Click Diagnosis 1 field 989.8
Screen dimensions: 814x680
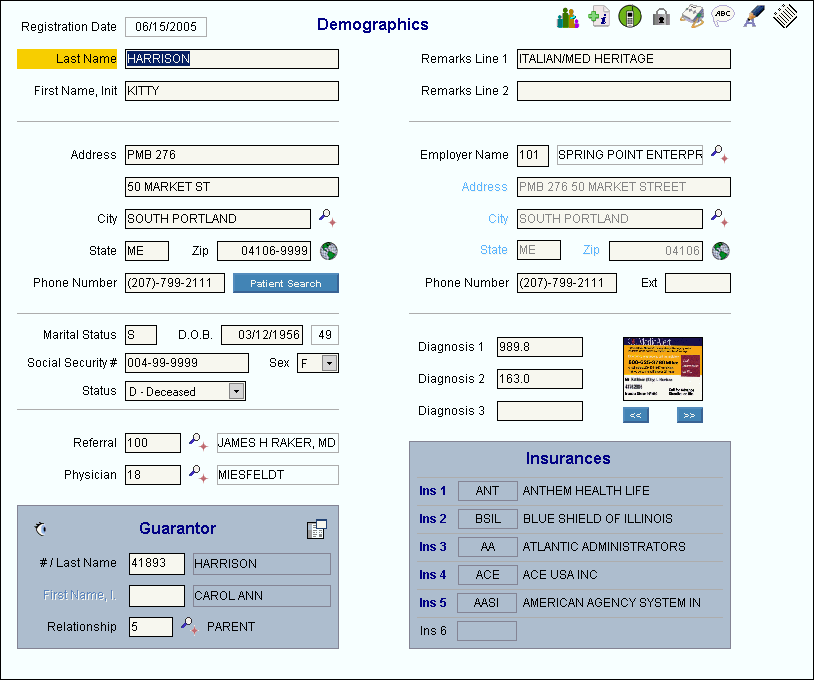click(x=540, y=347)
